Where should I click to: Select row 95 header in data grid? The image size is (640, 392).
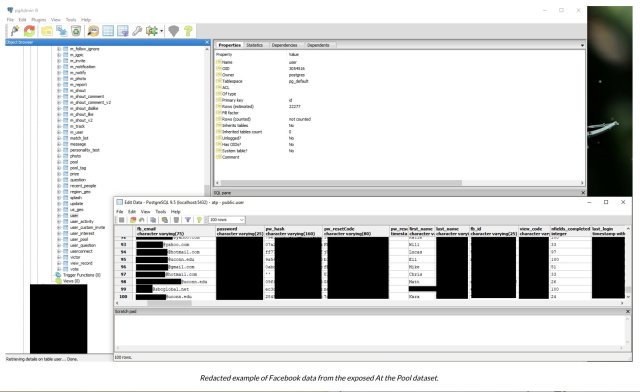[124, 259]
